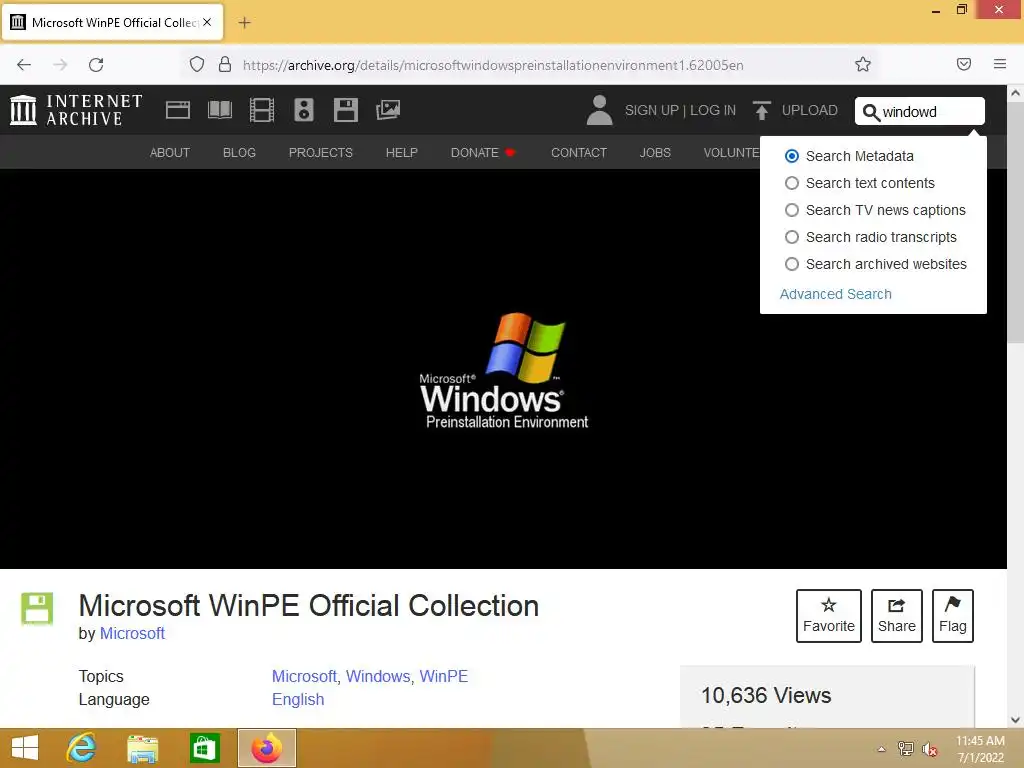
Task: Open the Web (Wayback) media icon
Action: pos(178,110)
